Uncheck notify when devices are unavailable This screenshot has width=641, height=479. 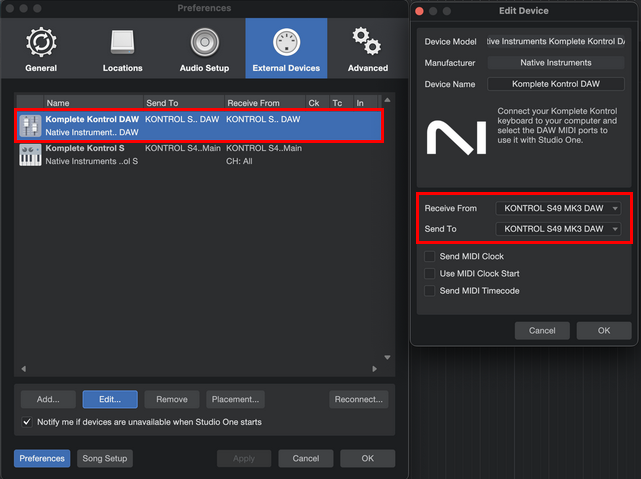tap(27, 422)
